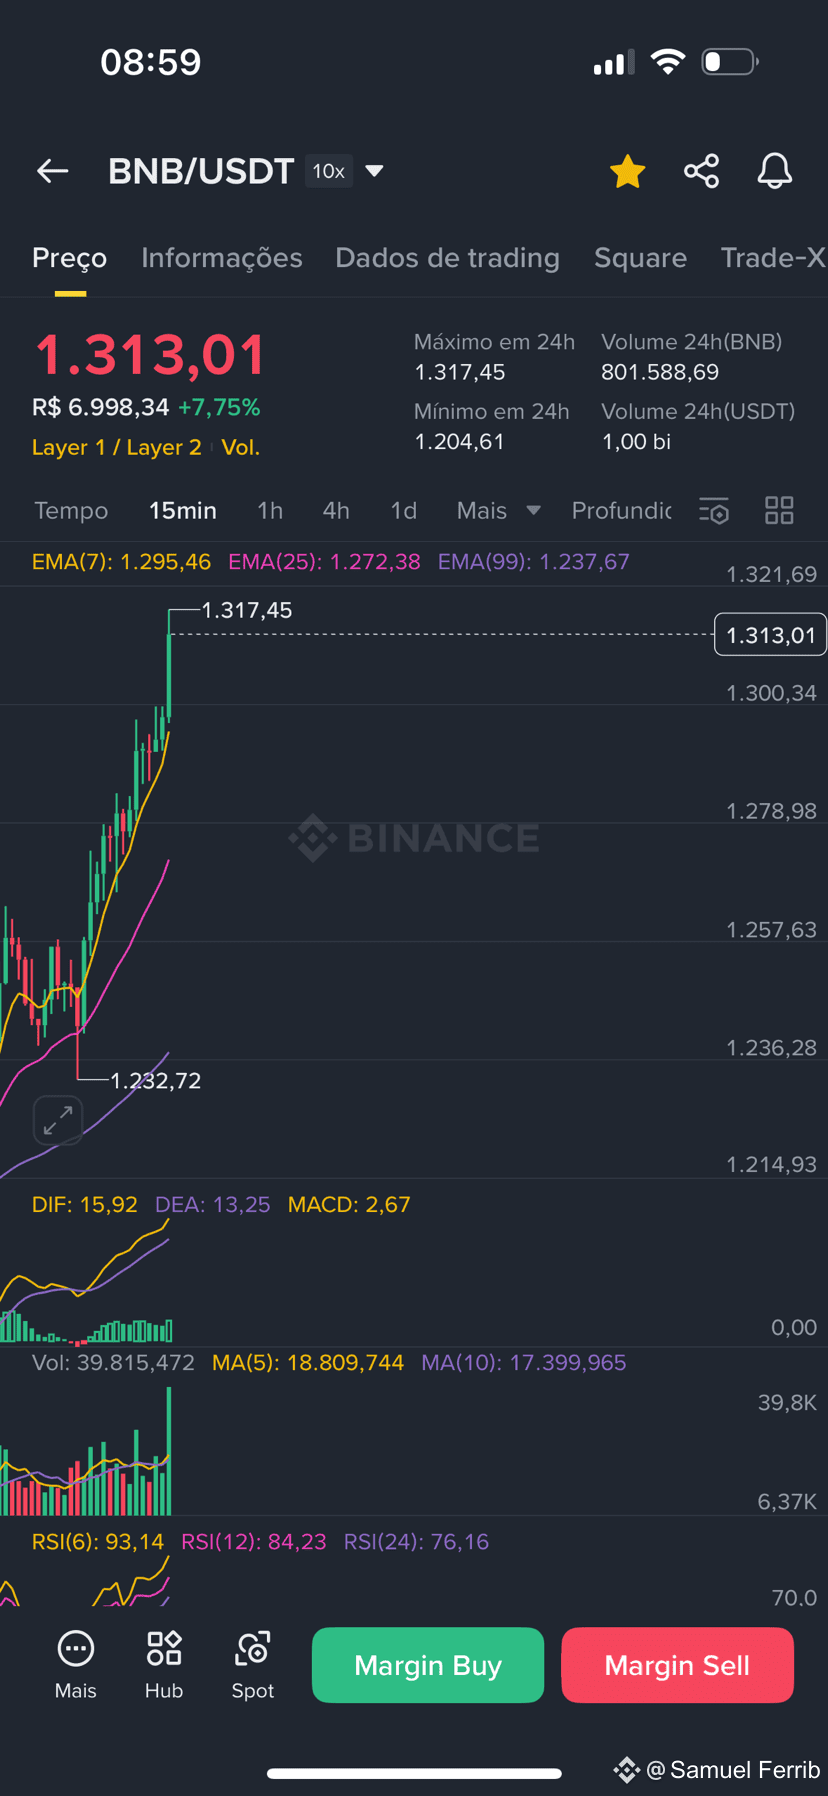Tap the MA(5) volume value
This screenshot has width=828, height=1796.
click(308, 1363)
